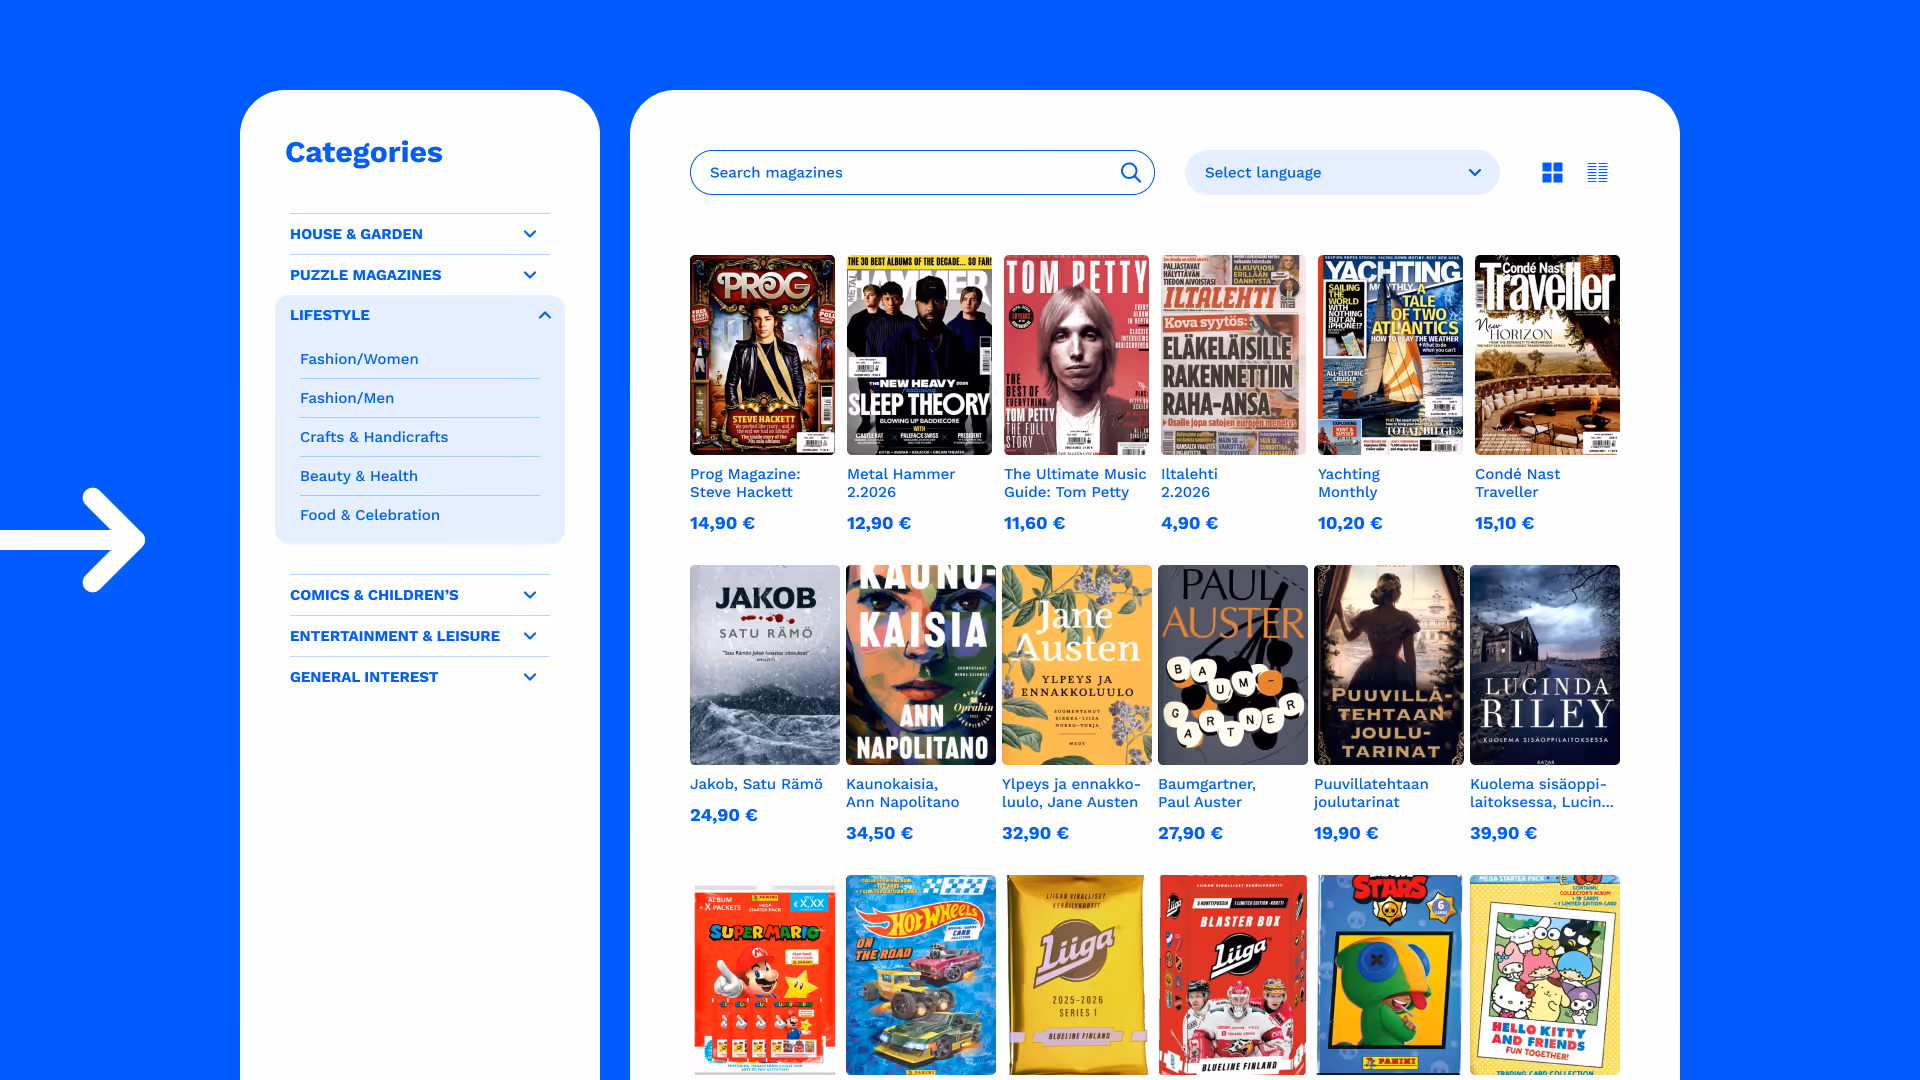1920x1080 pixels.
Task: Click Prog Magazine: Steve Hackett title
Action: click(745, 483)
